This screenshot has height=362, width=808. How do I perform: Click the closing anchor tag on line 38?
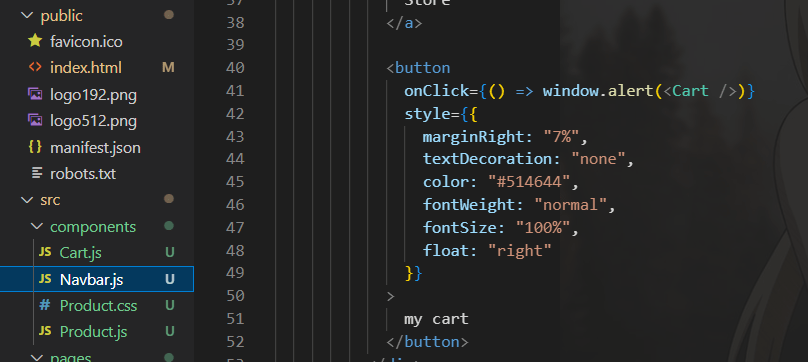click(405, 23)
